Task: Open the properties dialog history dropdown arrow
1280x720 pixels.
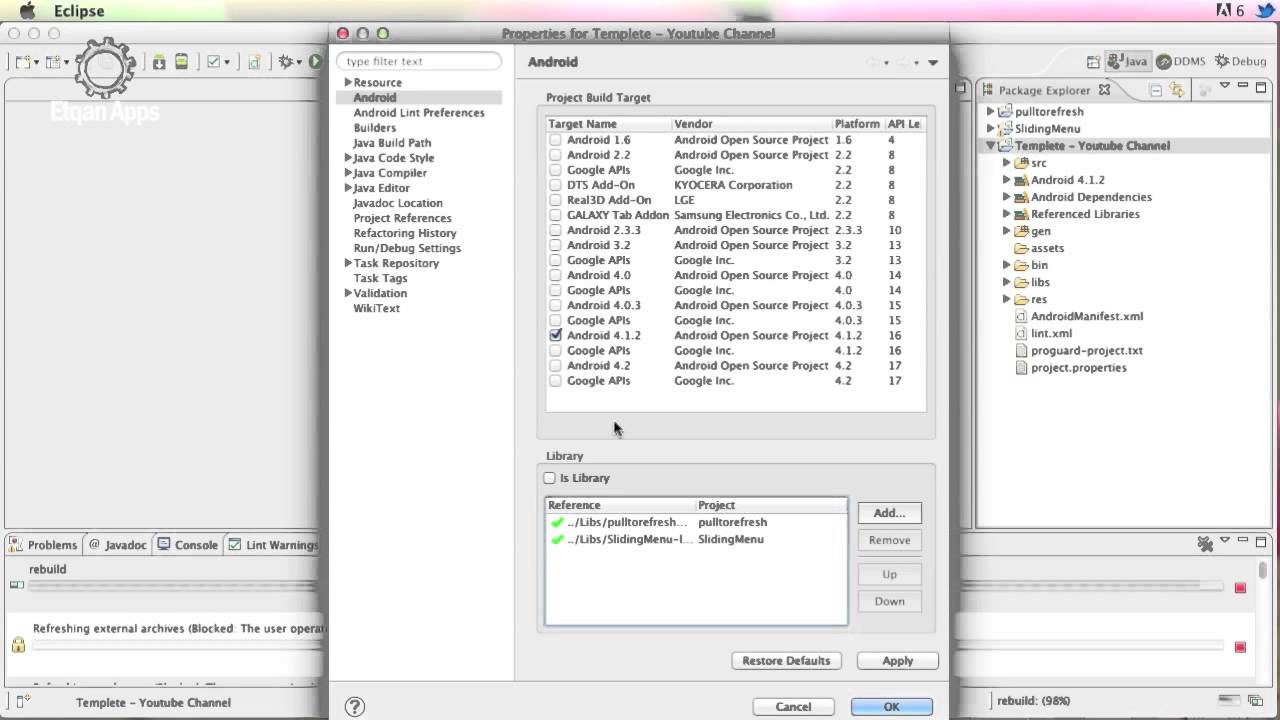Action: 933,62
